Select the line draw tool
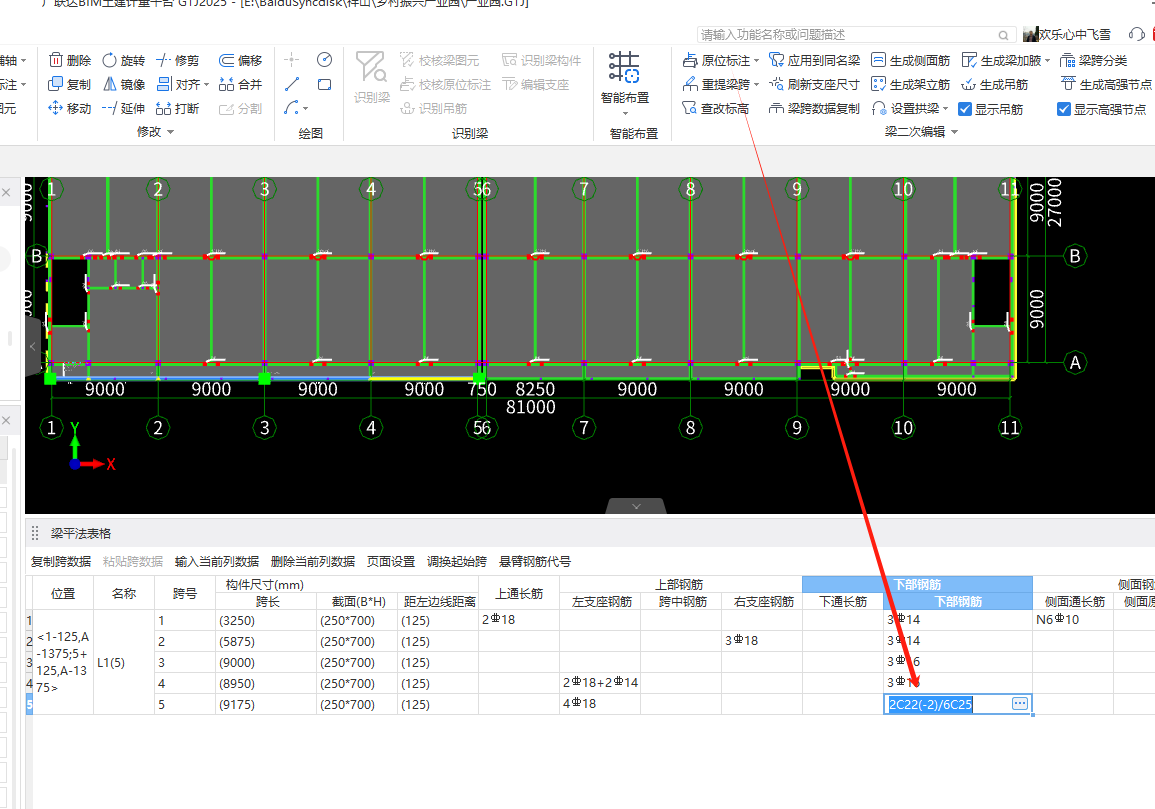This screenshot has width=1155, height=809. tap(292, 85)
